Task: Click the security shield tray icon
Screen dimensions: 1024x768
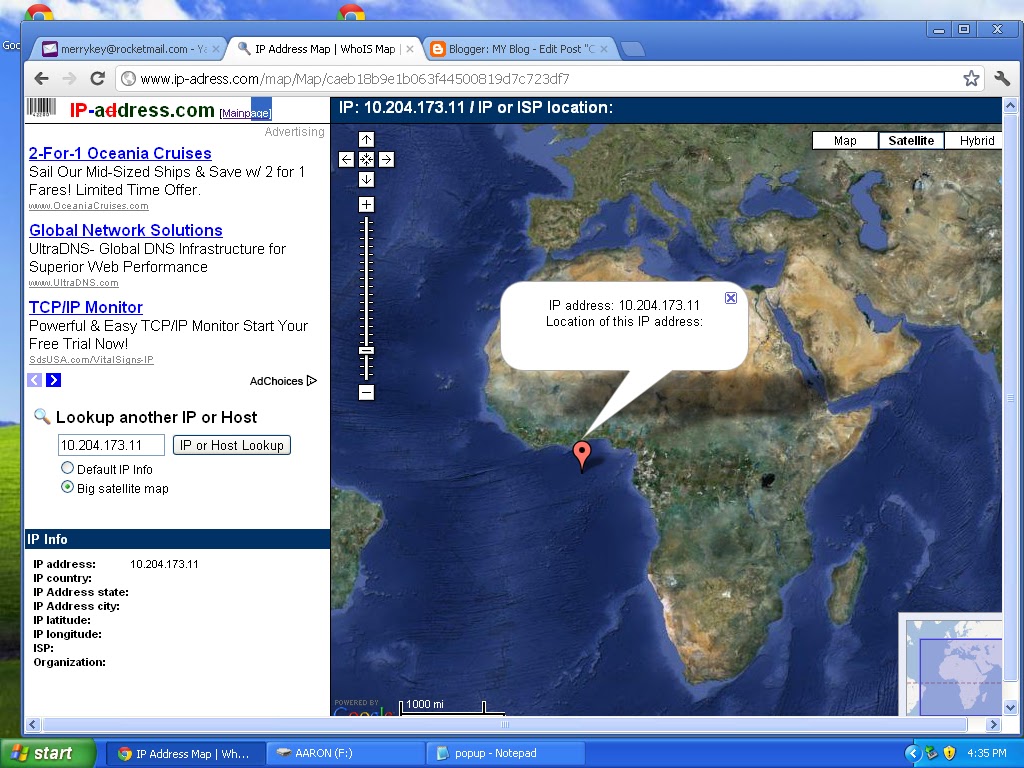Action: tap(950, 753)
